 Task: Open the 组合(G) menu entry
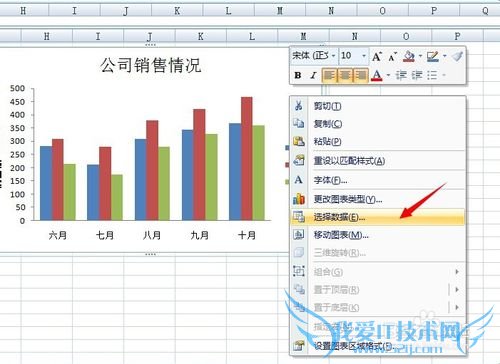tap(378, 272)
